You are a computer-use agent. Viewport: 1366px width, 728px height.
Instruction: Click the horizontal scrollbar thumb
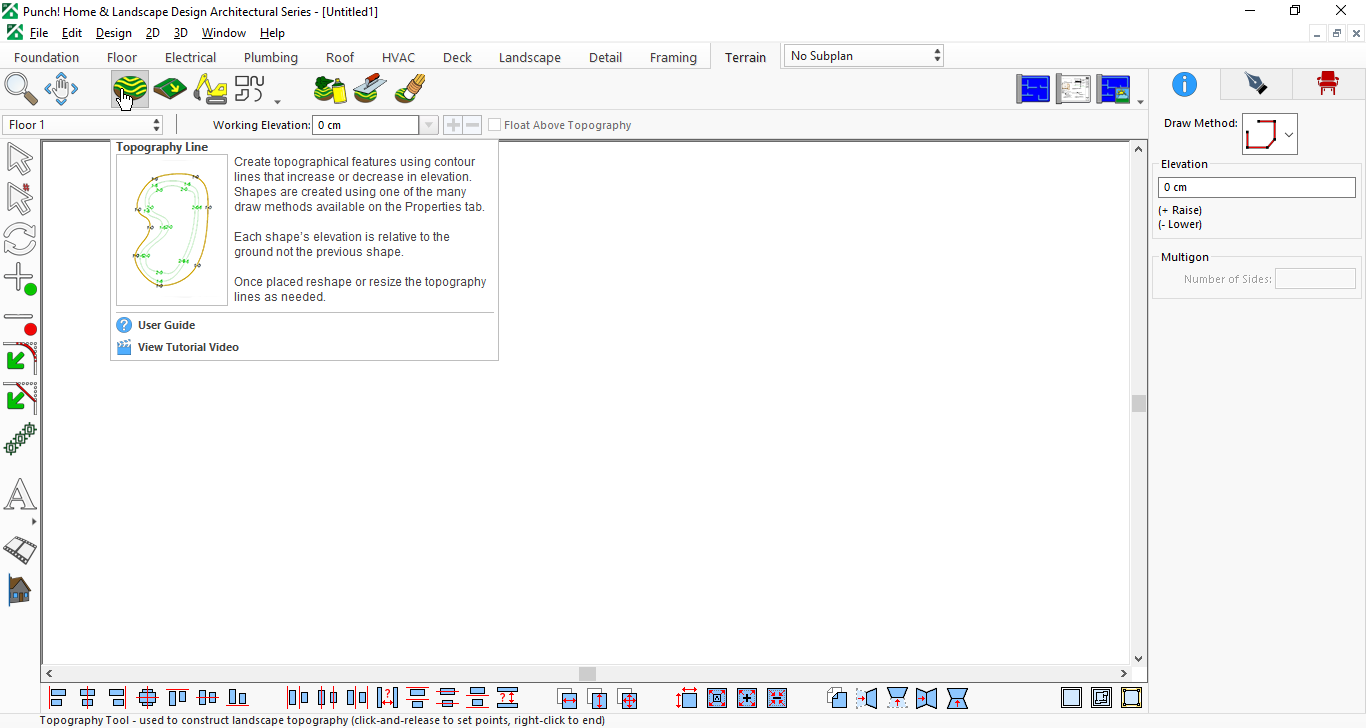(587, 674)
